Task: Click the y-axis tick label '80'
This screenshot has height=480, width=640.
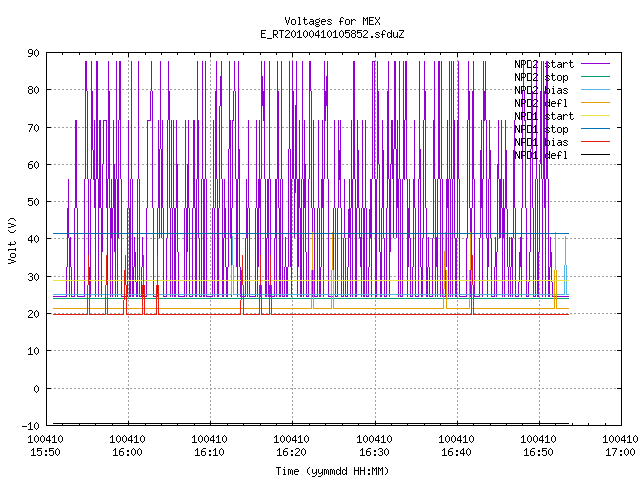Action: (34, 90)
